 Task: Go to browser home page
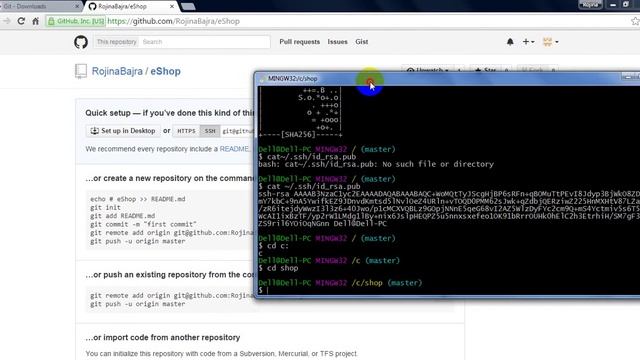[x=36, y=21]
